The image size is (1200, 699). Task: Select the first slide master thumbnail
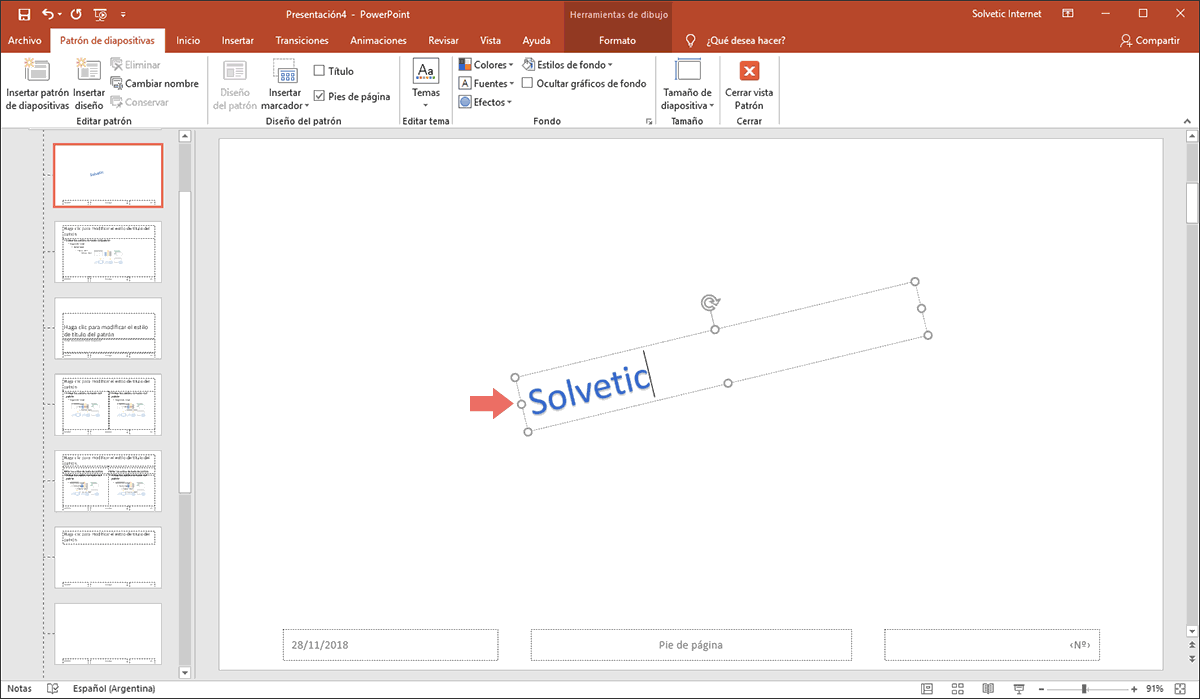[x=107, y=175]
